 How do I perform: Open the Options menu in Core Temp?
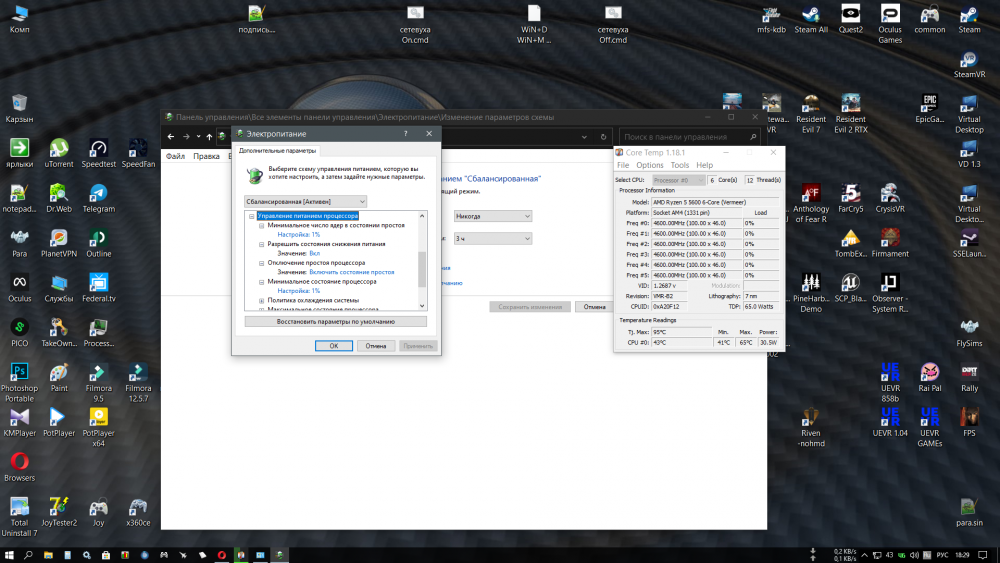[x=650, y=165]
